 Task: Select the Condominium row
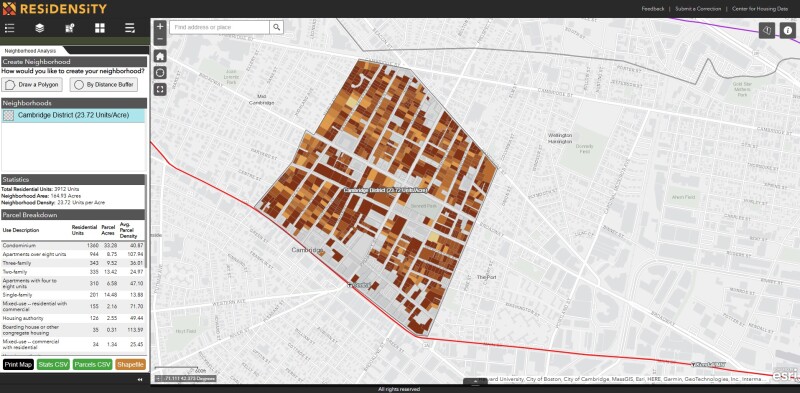[x=73, y=245]
